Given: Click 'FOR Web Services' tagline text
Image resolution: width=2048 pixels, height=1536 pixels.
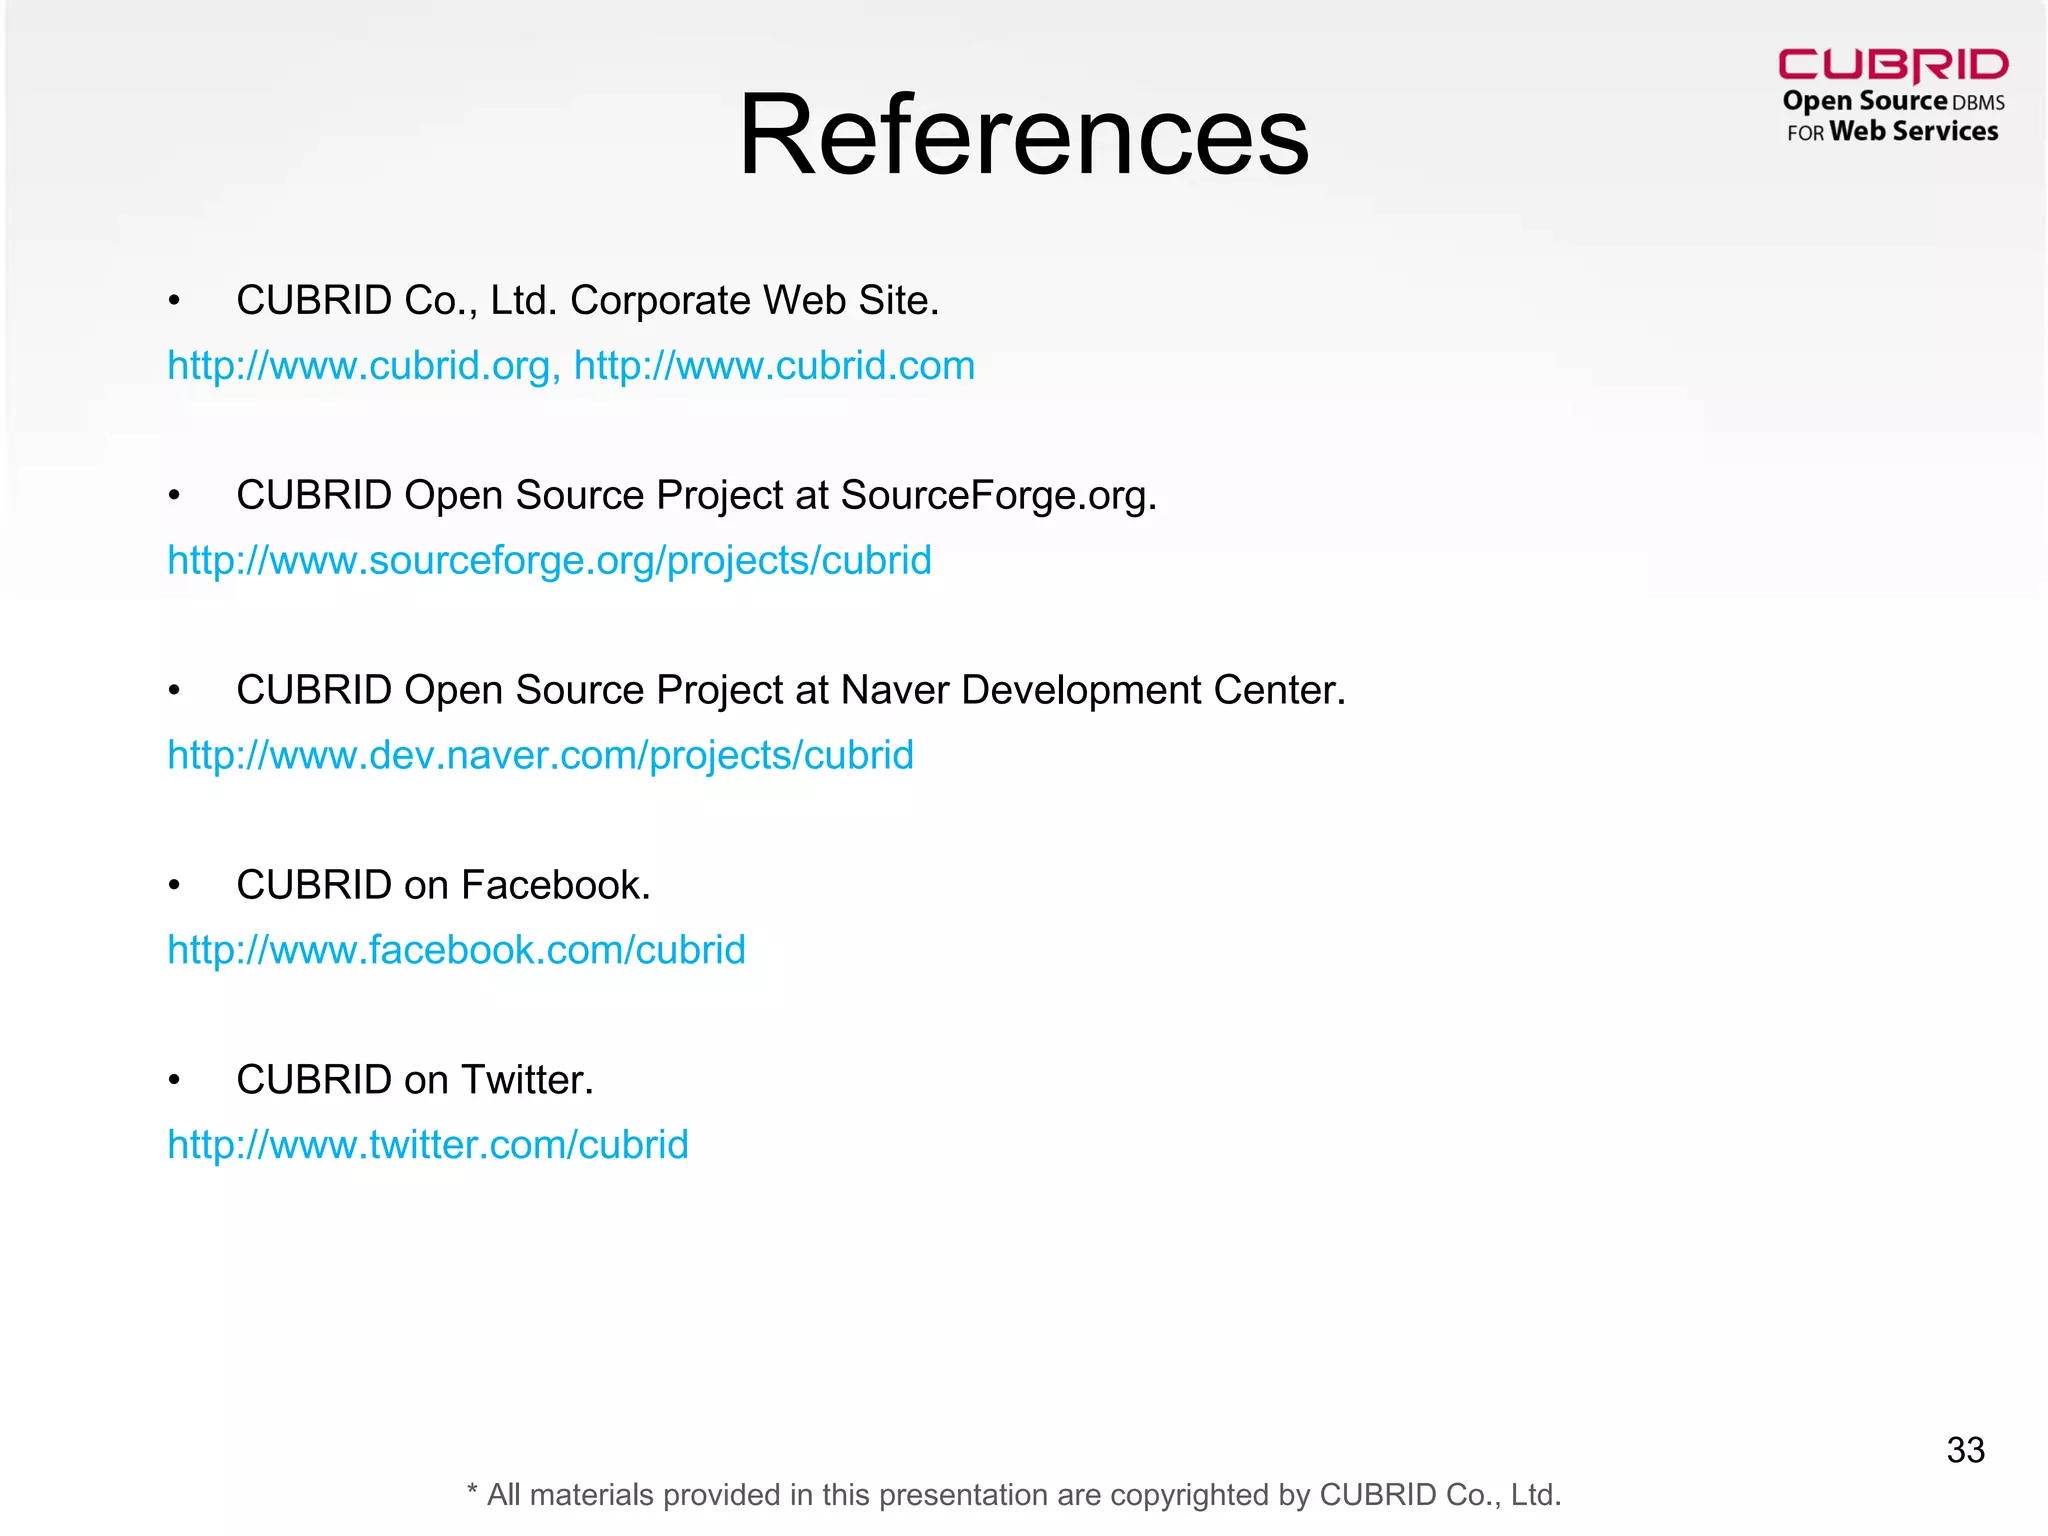Looking at the screenshot, I should [1892, 132].
